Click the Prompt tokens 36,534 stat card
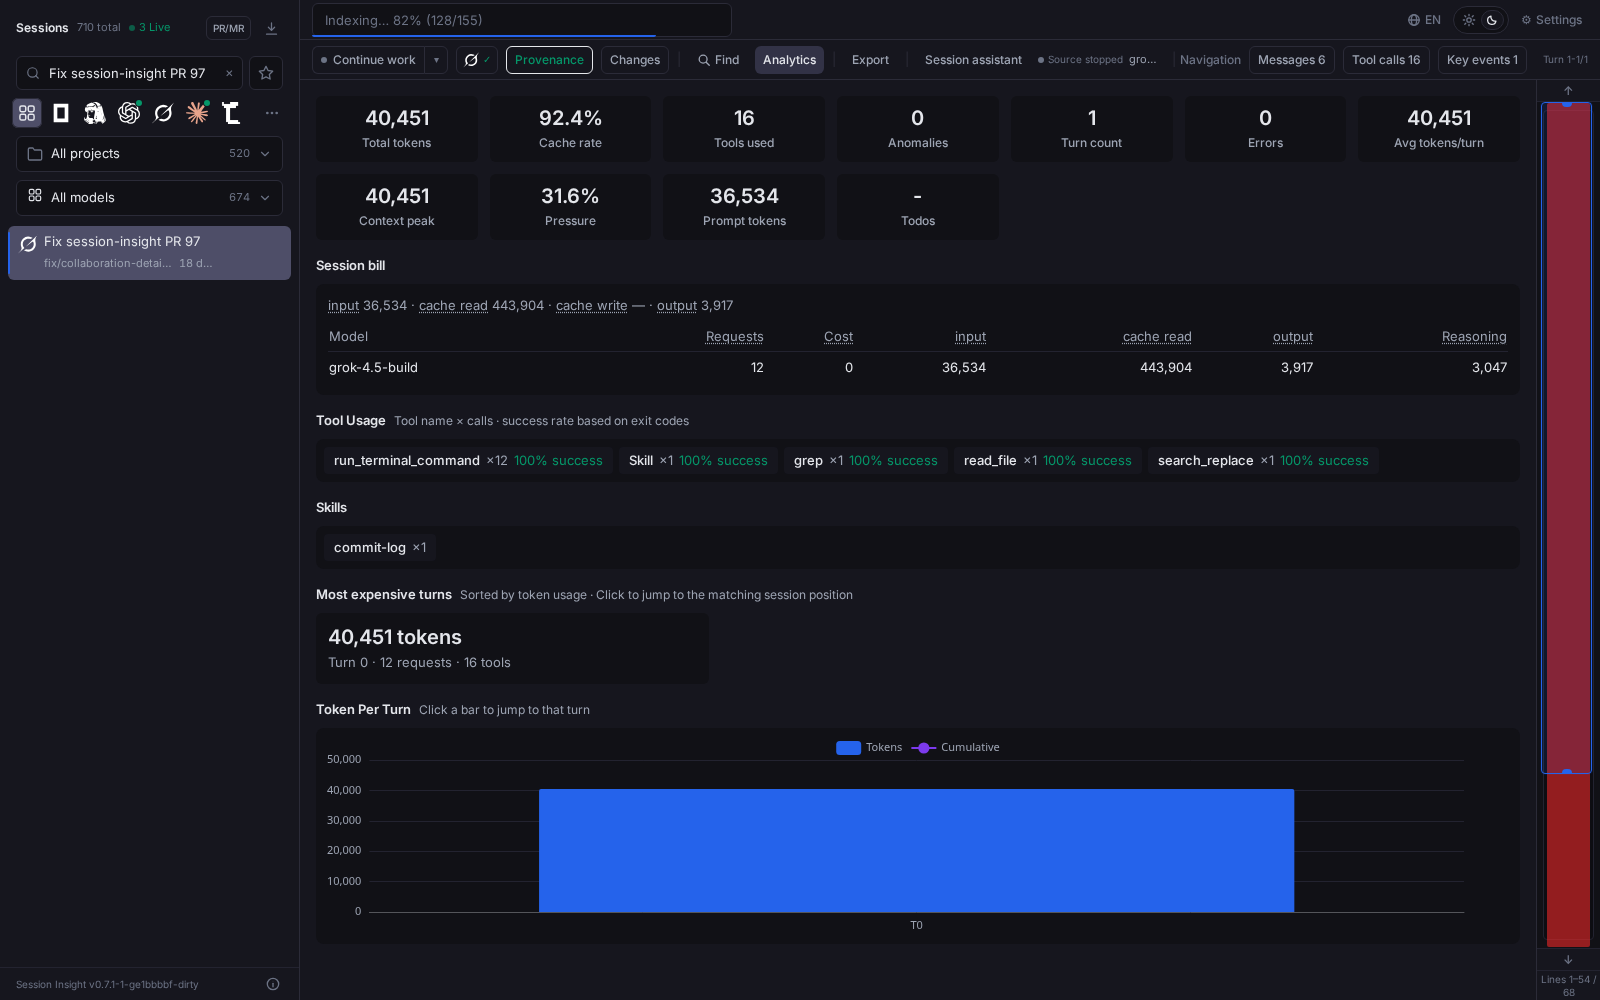Screen dimensions: 1600x1000 (x=744, y=207)
